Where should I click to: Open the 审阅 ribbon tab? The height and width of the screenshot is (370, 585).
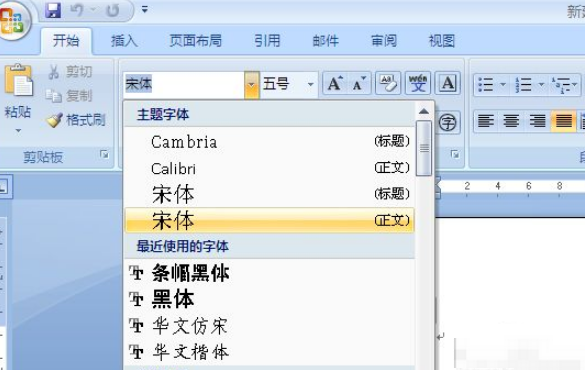(384, 41)
